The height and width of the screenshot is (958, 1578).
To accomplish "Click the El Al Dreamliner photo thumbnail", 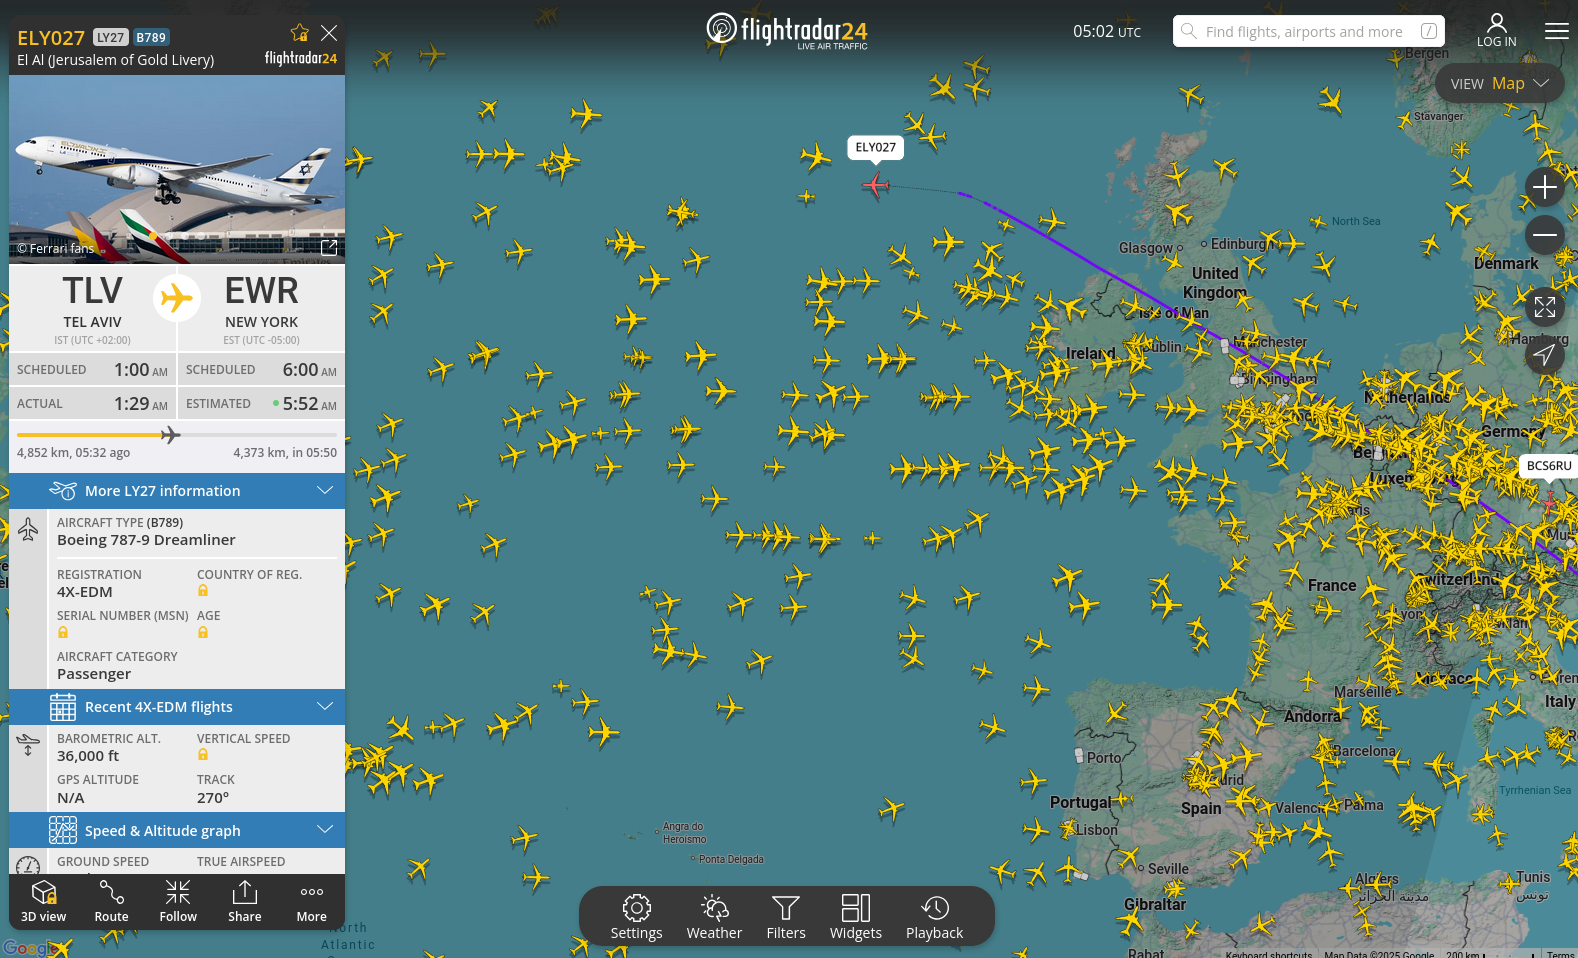I will click(x=177, y=169).
